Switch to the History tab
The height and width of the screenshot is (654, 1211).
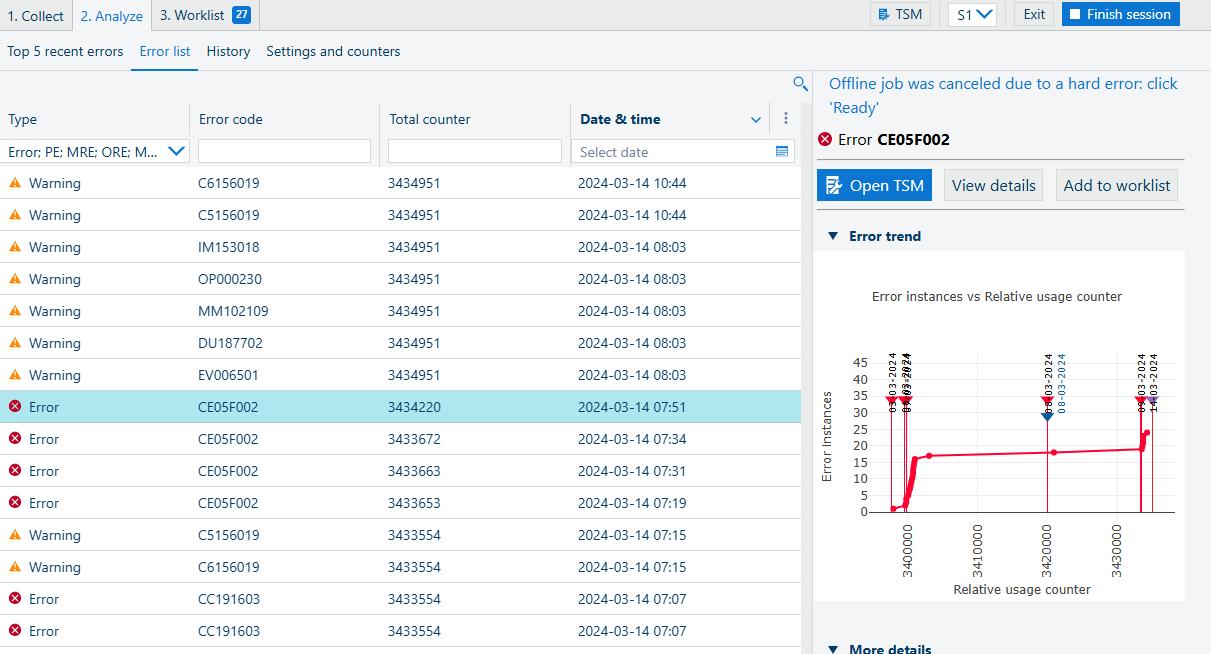228,51
